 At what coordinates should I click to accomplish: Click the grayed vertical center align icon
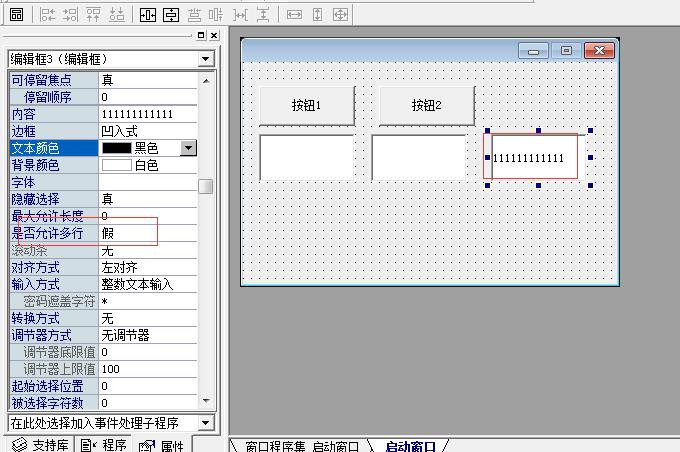pyautogui.click(x=216, y=15)
